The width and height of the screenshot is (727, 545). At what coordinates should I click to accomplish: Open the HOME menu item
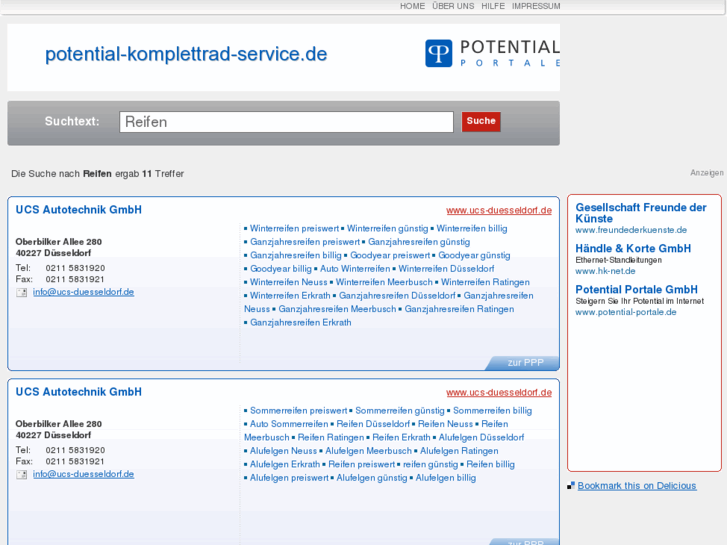coord(412,6)
